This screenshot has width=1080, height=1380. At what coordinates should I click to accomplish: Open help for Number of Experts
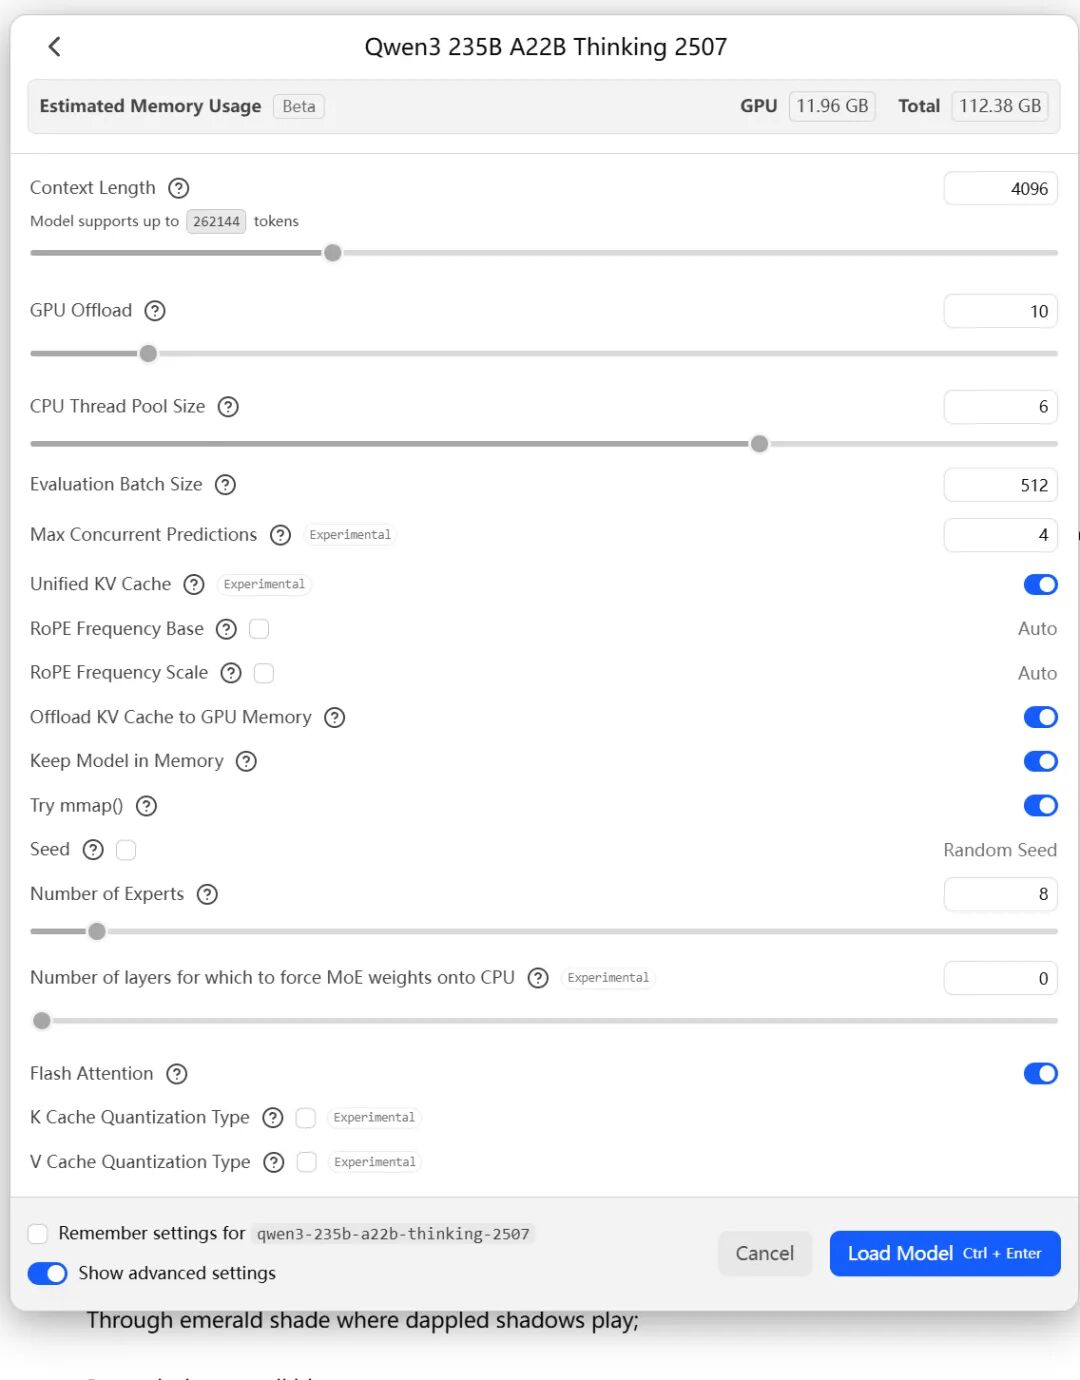click(207, 894)
